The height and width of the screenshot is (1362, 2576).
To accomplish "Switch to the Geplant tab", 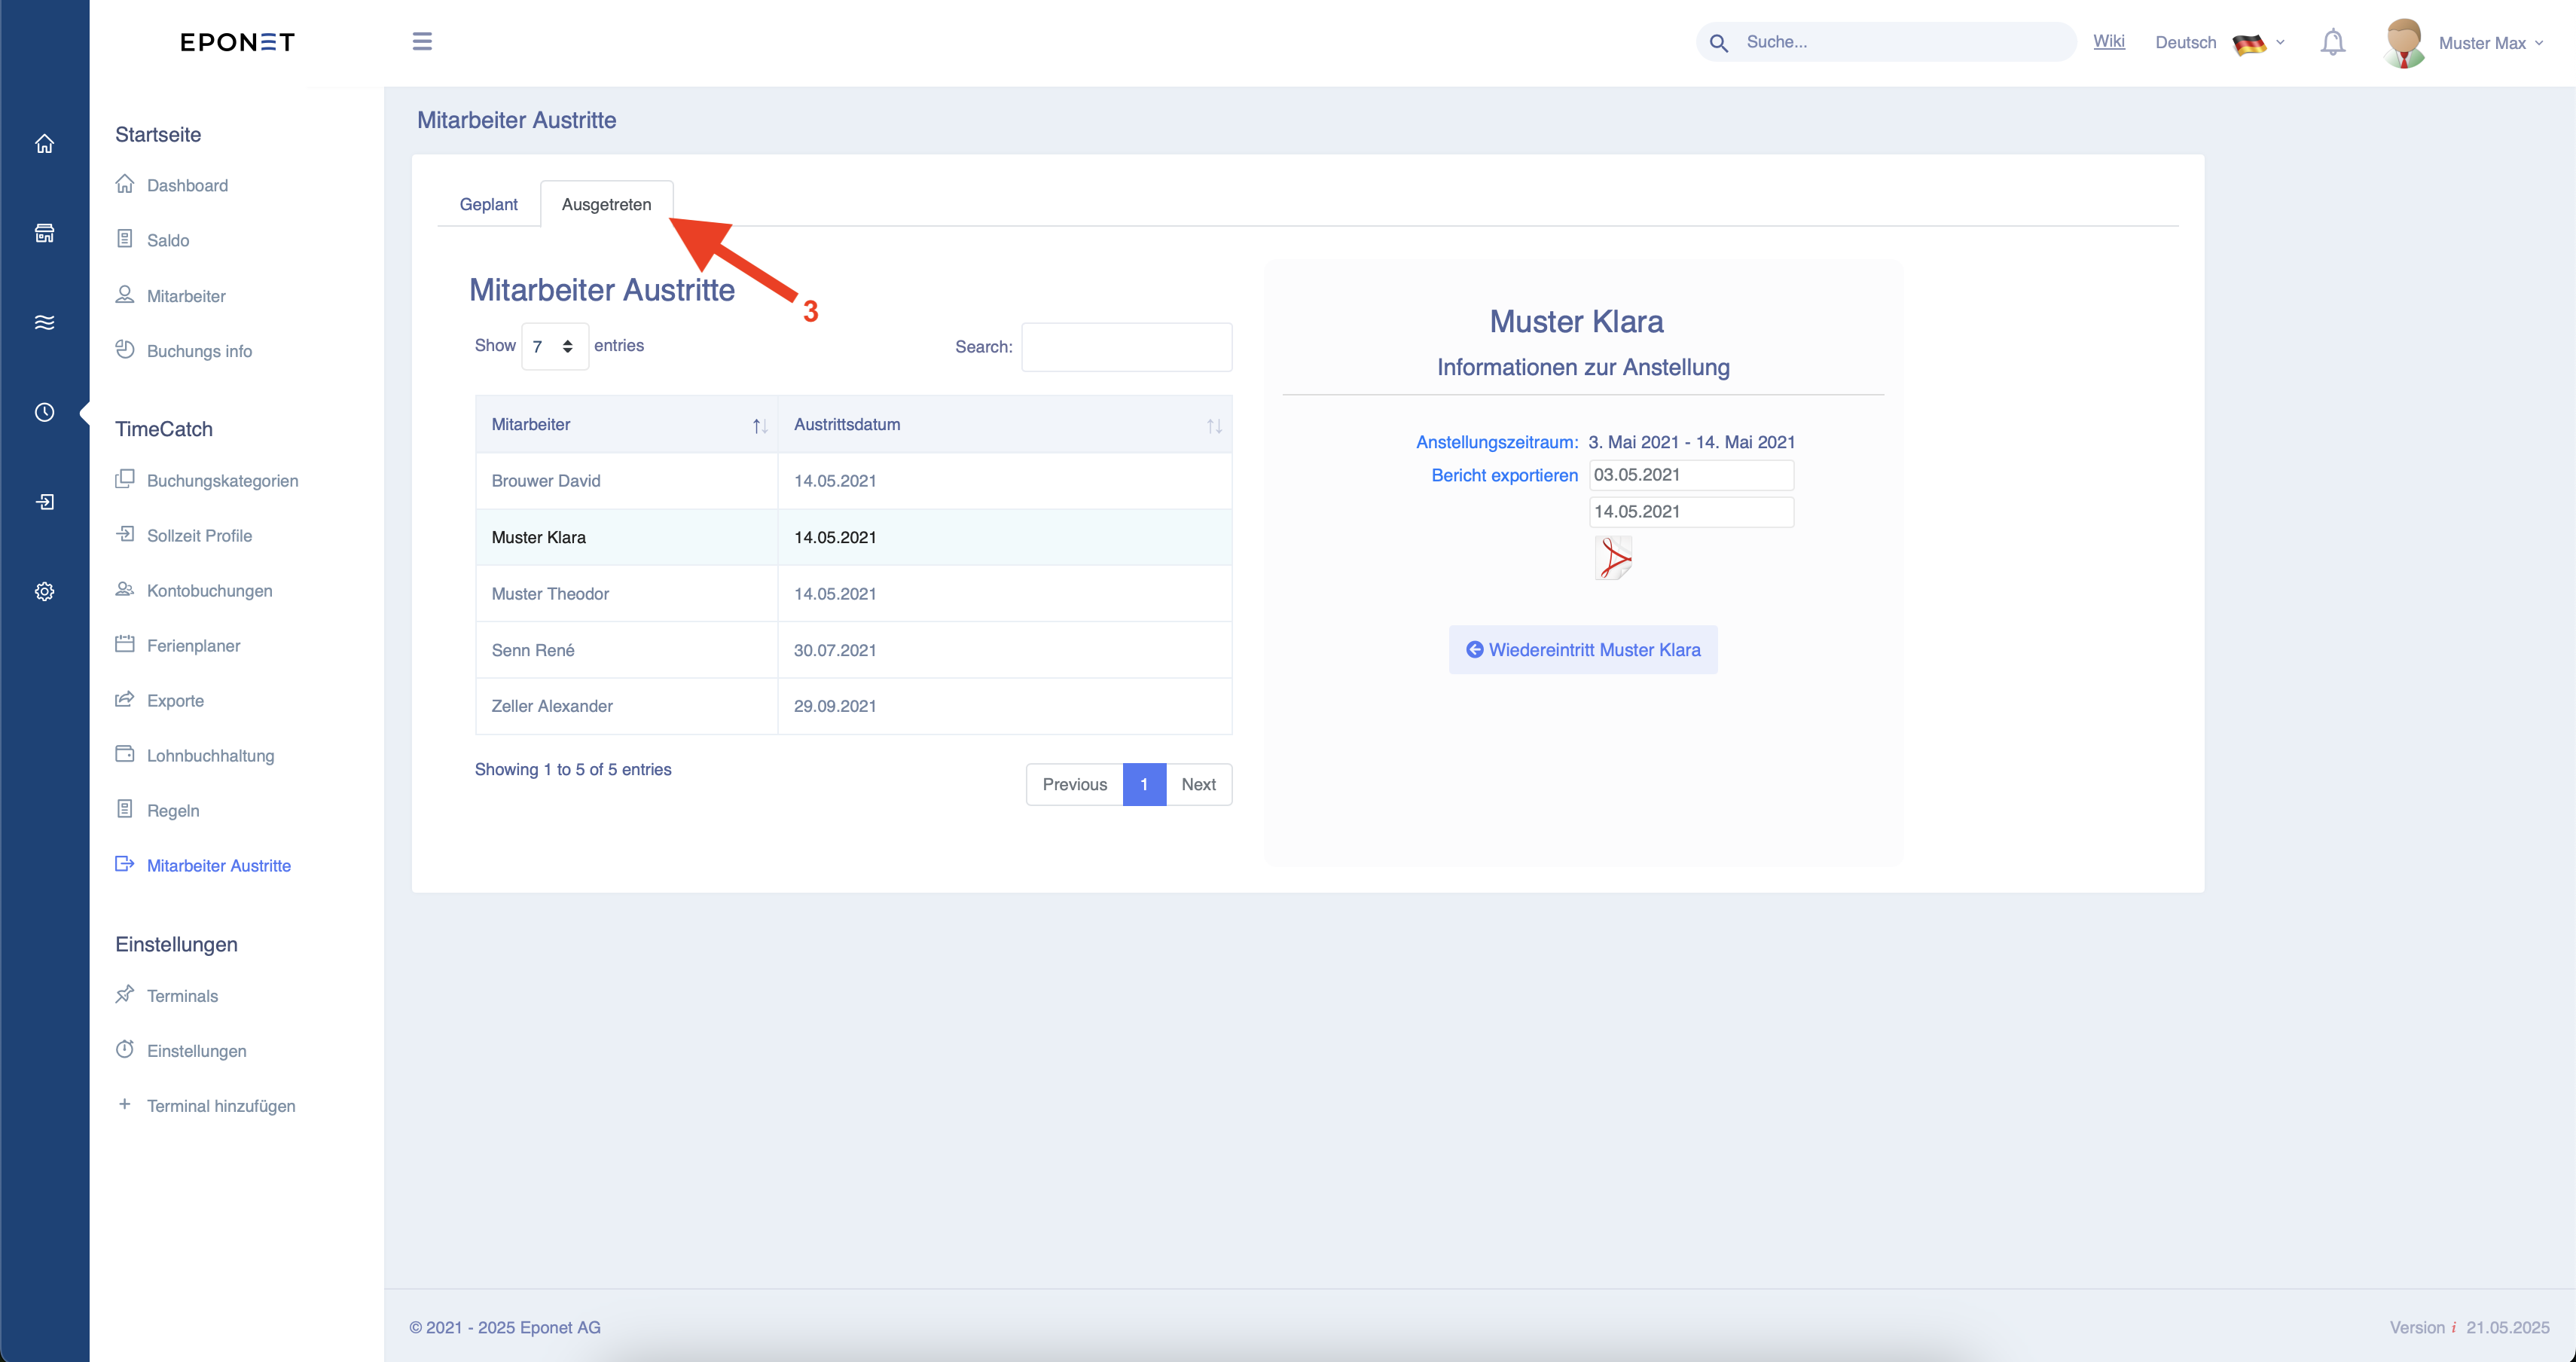I will coord(488,204).
